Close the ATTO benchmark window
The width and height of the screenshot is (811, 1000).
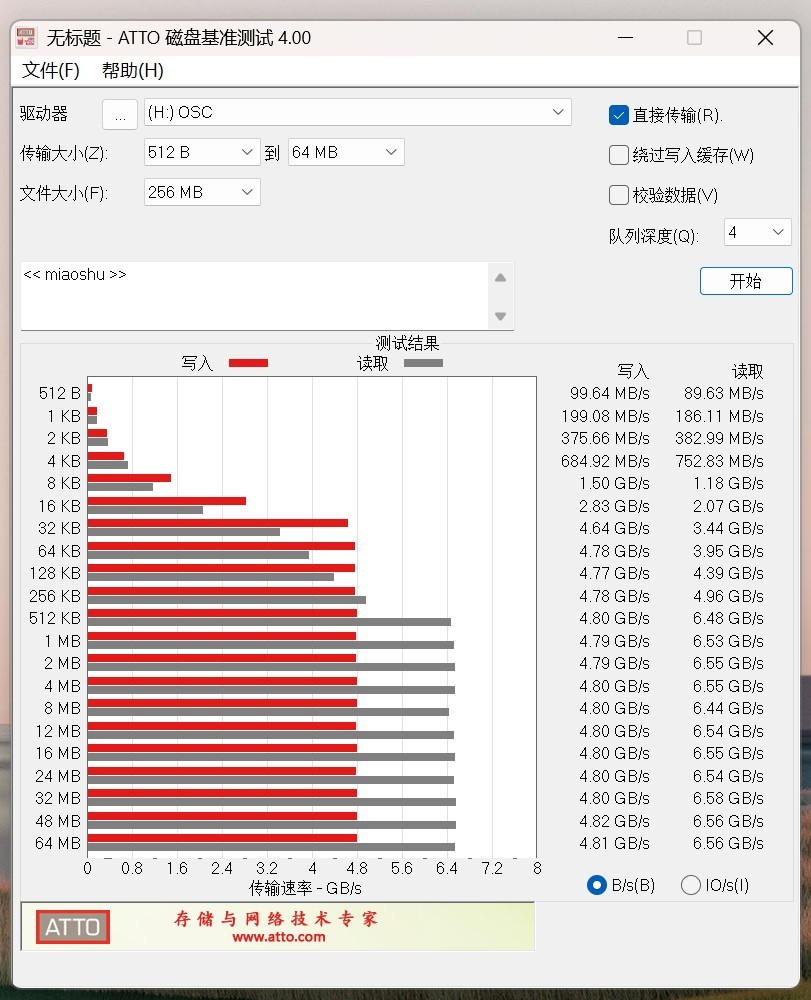765,38
